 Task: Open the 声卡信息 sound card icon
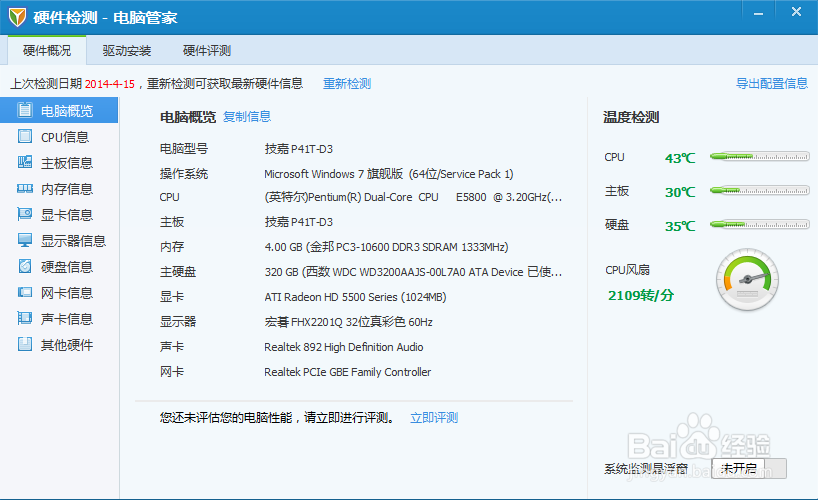tap(25, 318)
